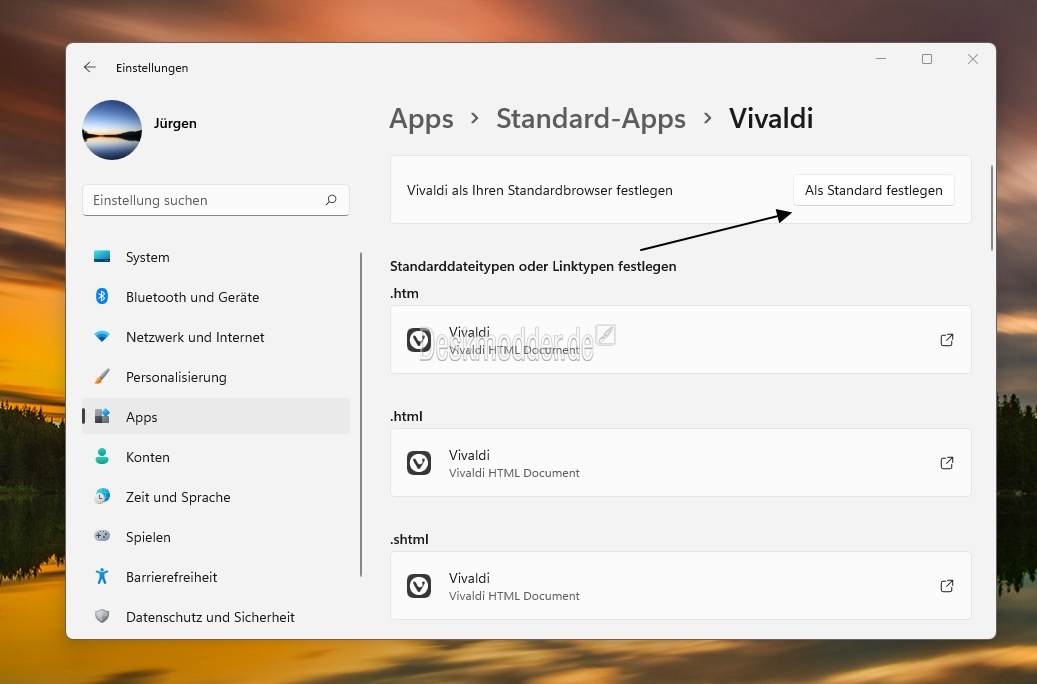Click 'Standarddateitypen oder Linktypen festlegen' heading

coord(533,267)
